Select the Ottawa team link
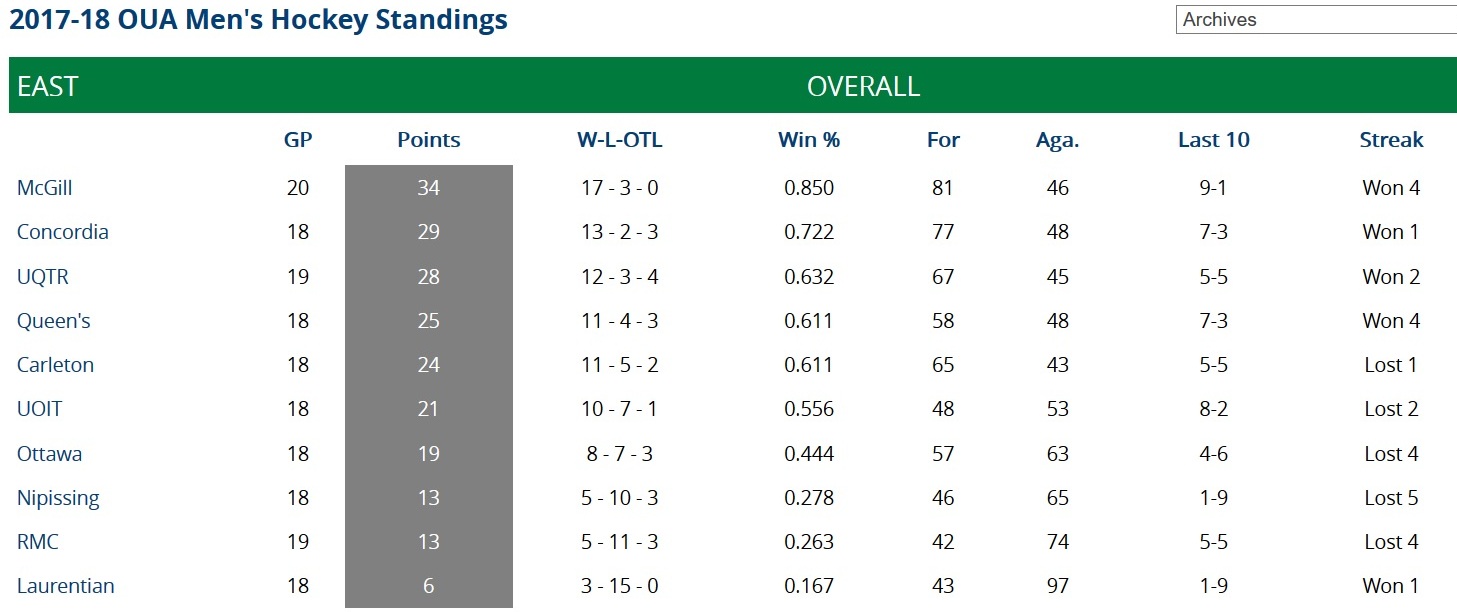Image resolution: width=1457 pixels, height=612 pixels. pos(50,454)
